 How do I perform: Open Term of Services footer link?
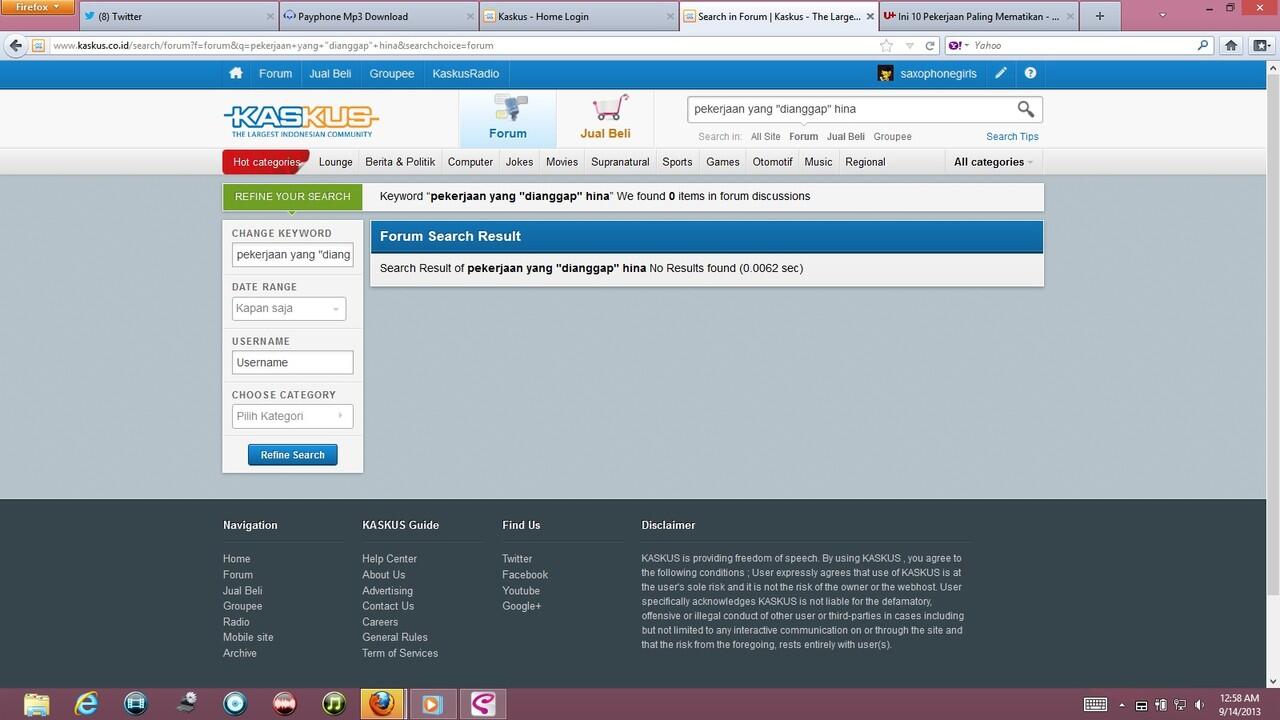point(400,653)
